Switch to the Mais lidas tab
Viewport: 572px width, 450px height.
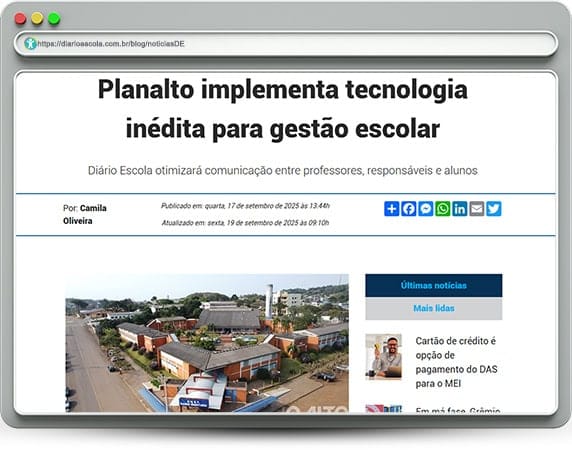(434, 309)
